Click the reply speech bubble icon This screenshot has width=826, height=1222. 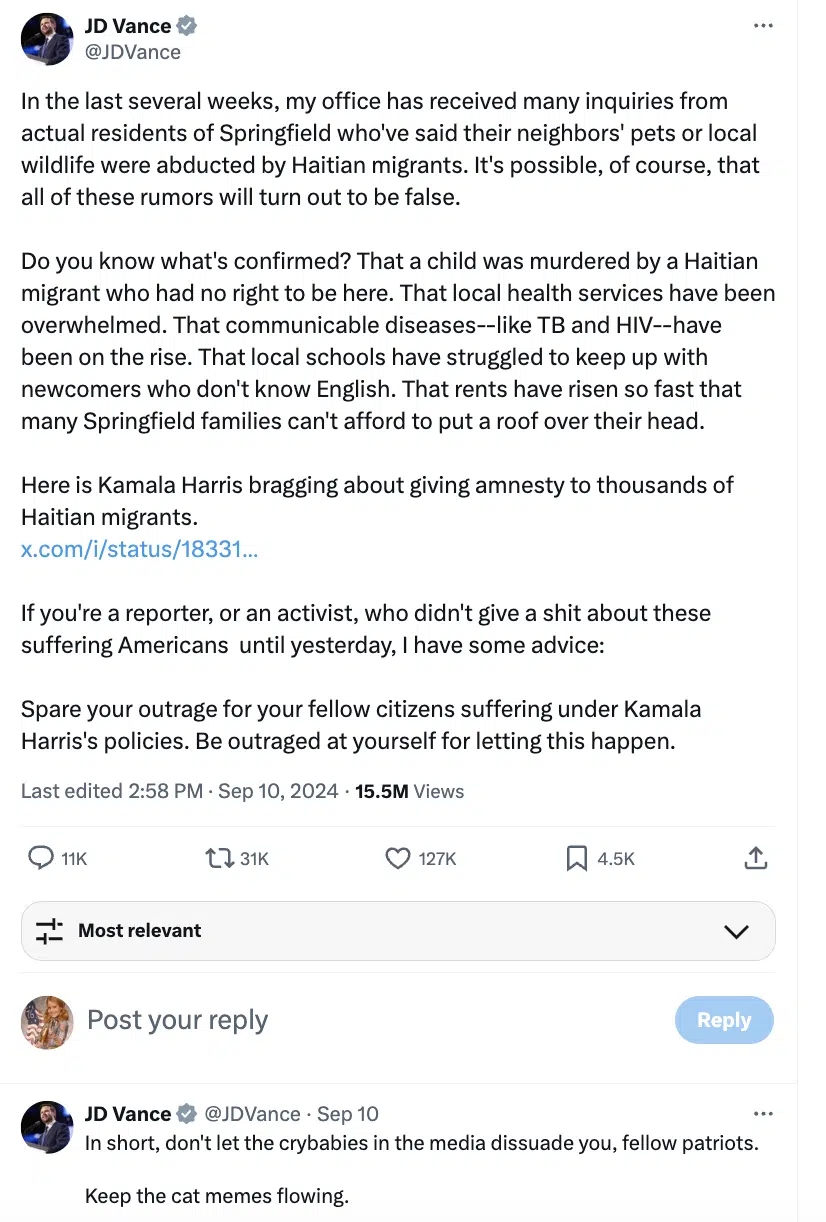[x=41, y=858]
